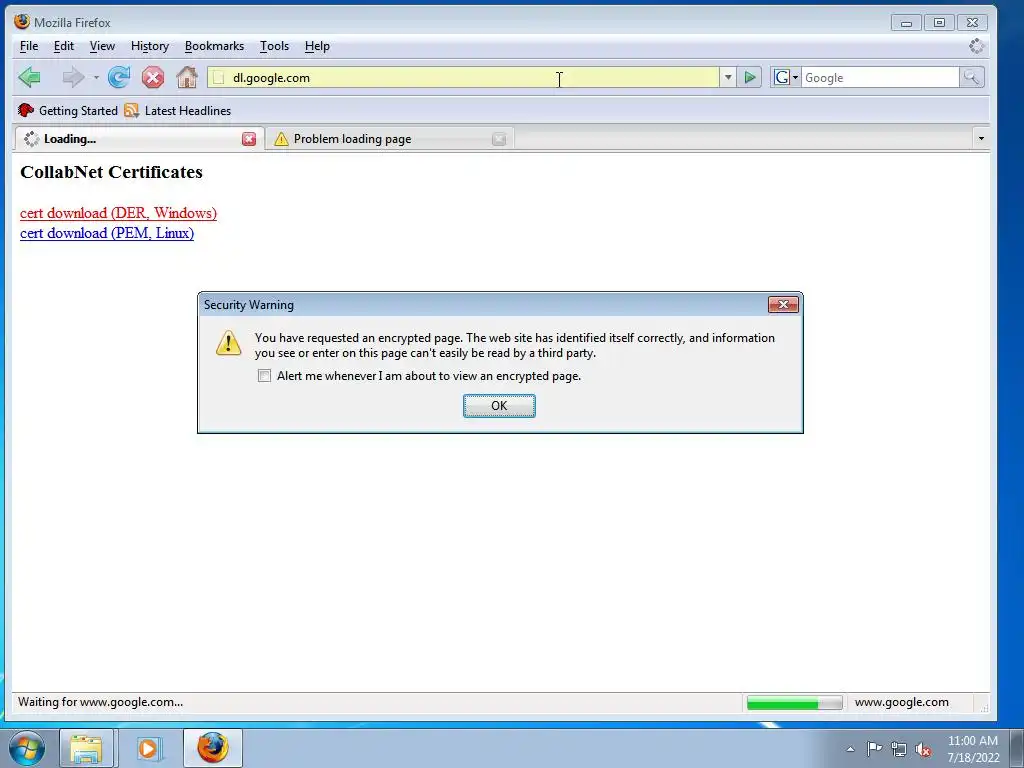Open cert download (DER, Windows) link
Viewport: 1024px width, 768px height.
[118, 213]
